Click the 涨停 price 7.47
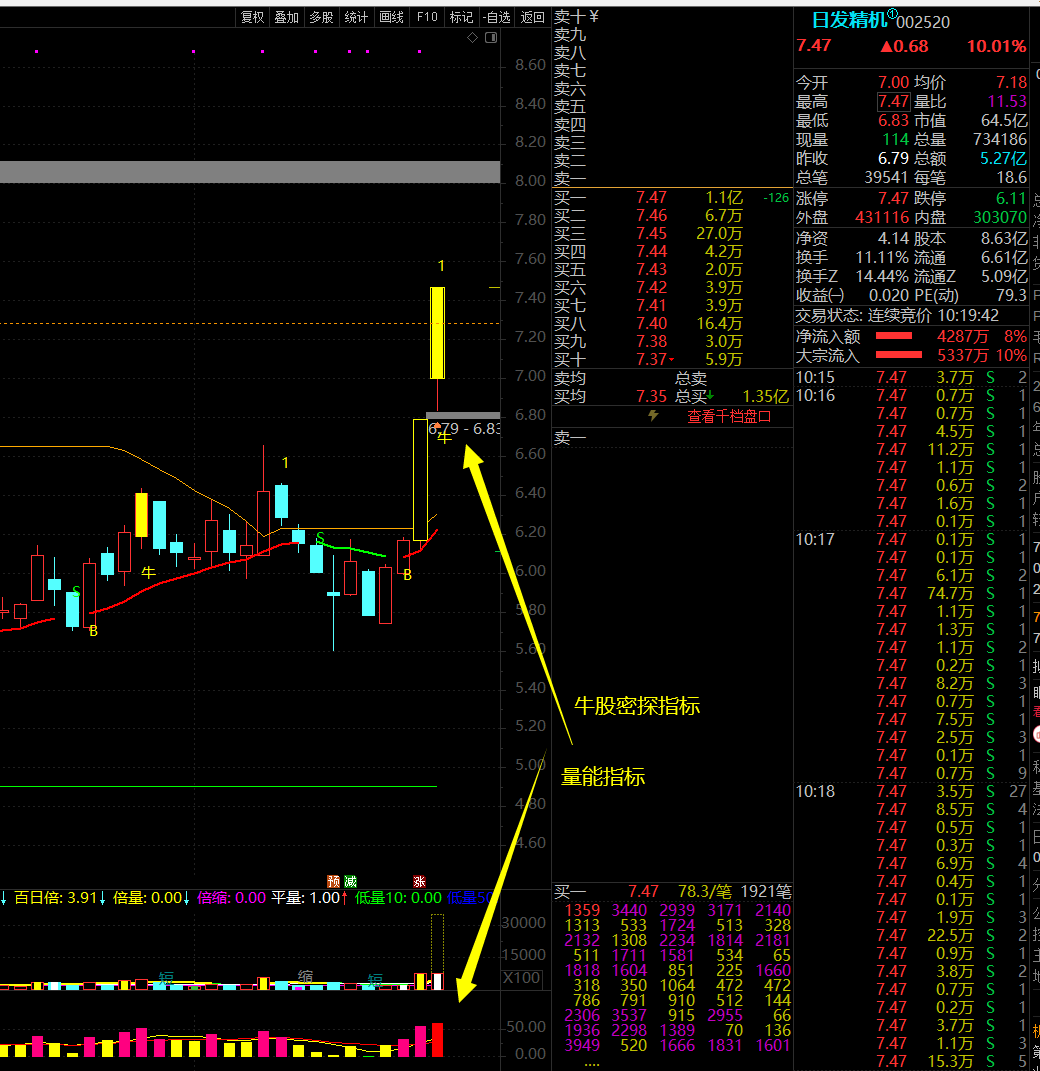The width and height of the screenshot is (1040, 1071). pos(893,199)
